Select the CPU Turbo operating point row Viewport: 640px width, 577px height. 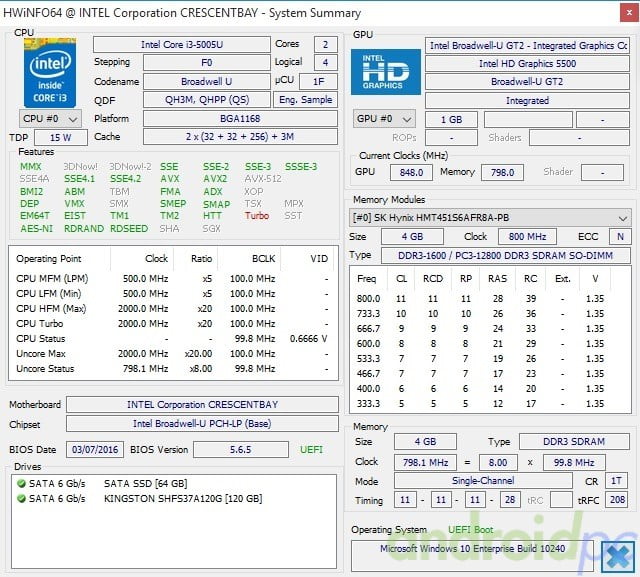173,324
